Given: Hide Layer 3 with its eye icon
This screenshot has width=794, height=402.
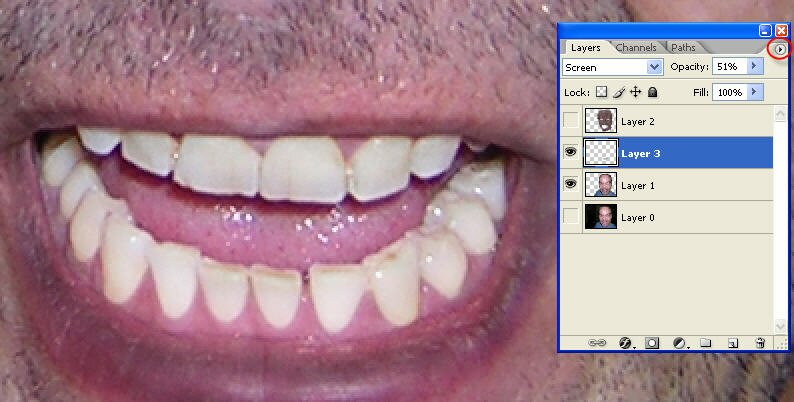Looking at the screenshot, I should pyautogui.click(x=571, y=152).
